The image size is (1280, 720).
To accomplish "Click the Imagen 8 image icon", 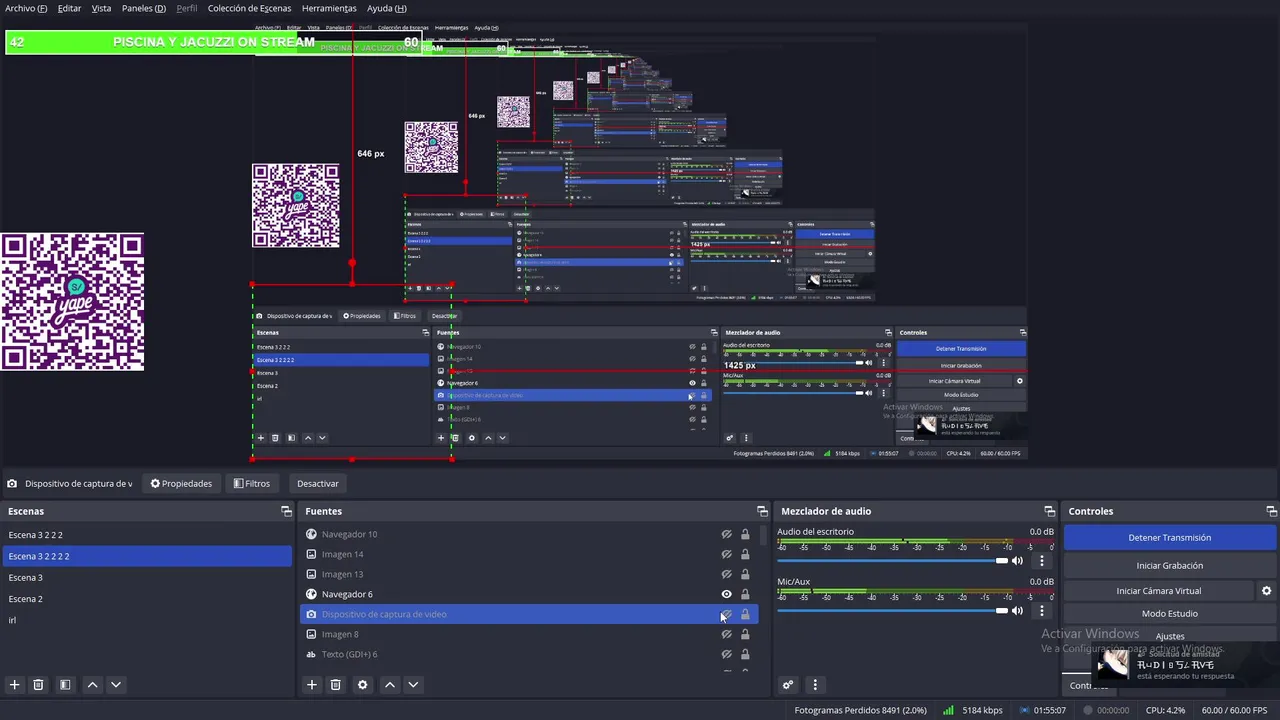I will [x=311, y=634].
